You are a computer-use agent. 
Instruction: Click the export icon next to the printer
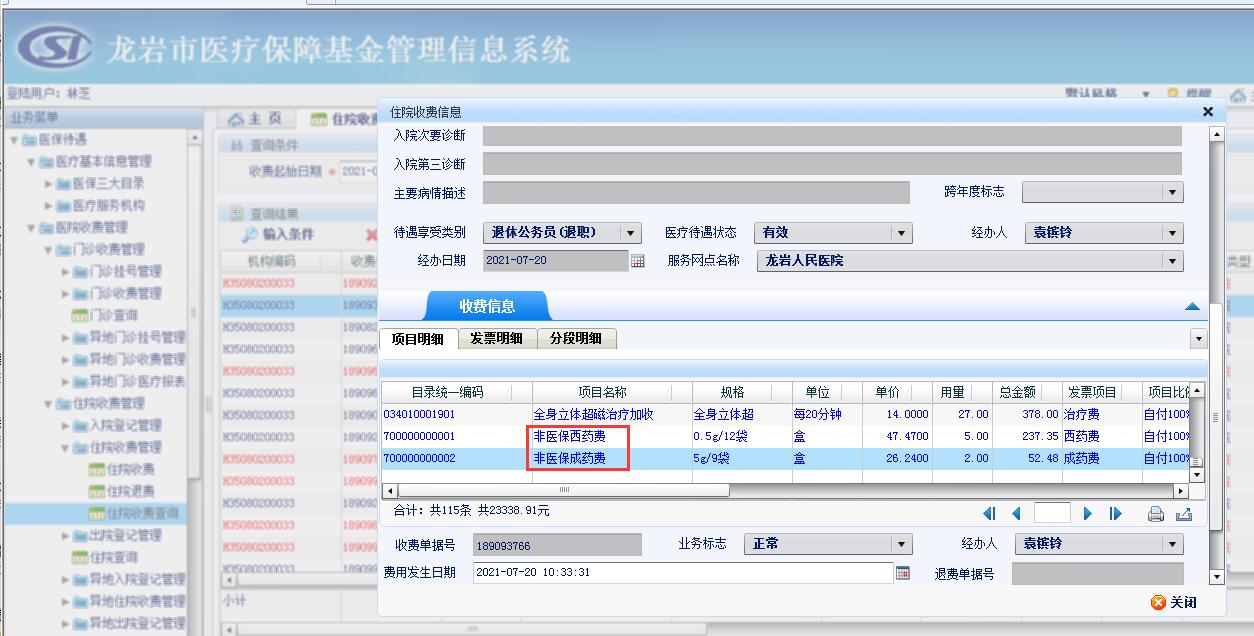(1184, 514)
